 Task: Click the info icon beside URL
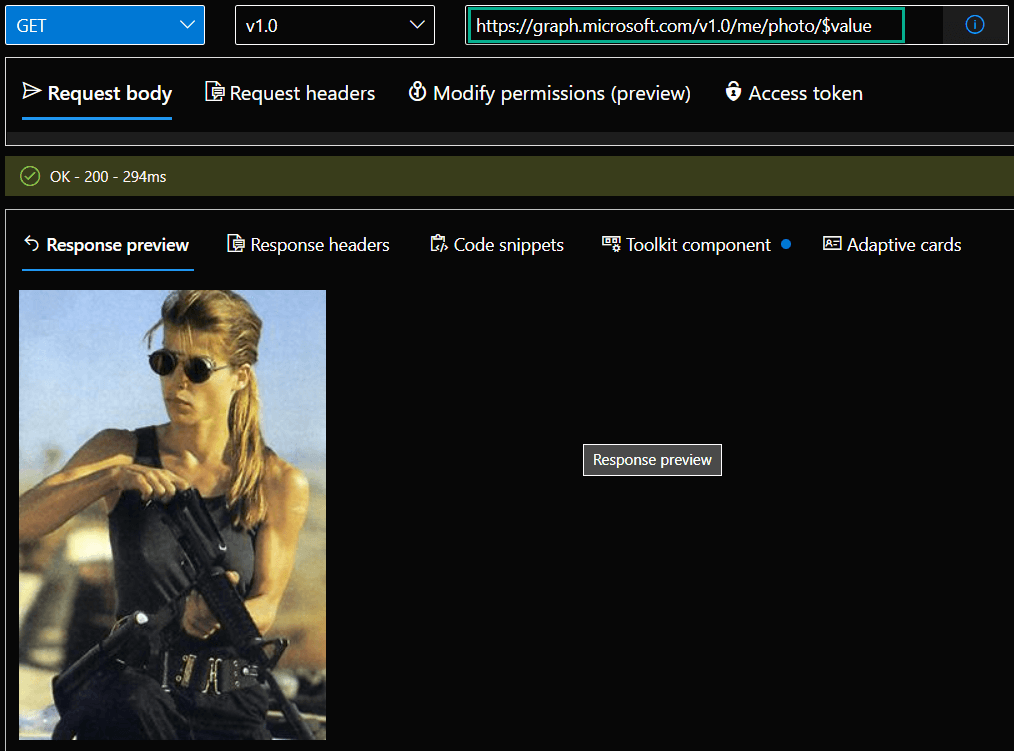point(975,25)
